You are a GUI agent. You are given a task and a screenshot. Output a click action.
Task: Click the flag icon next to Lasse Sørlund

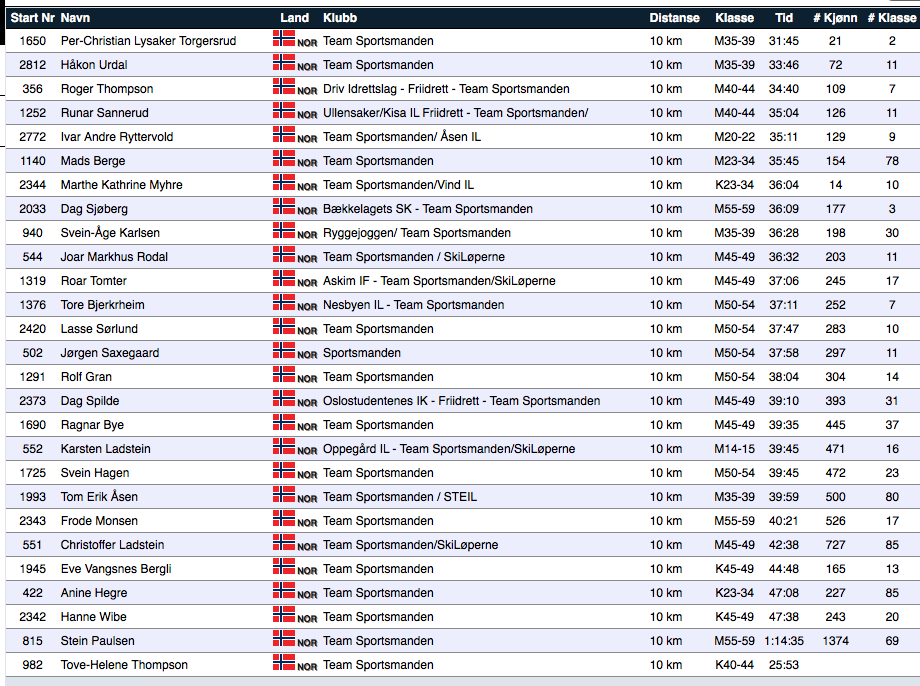(284, 327)
